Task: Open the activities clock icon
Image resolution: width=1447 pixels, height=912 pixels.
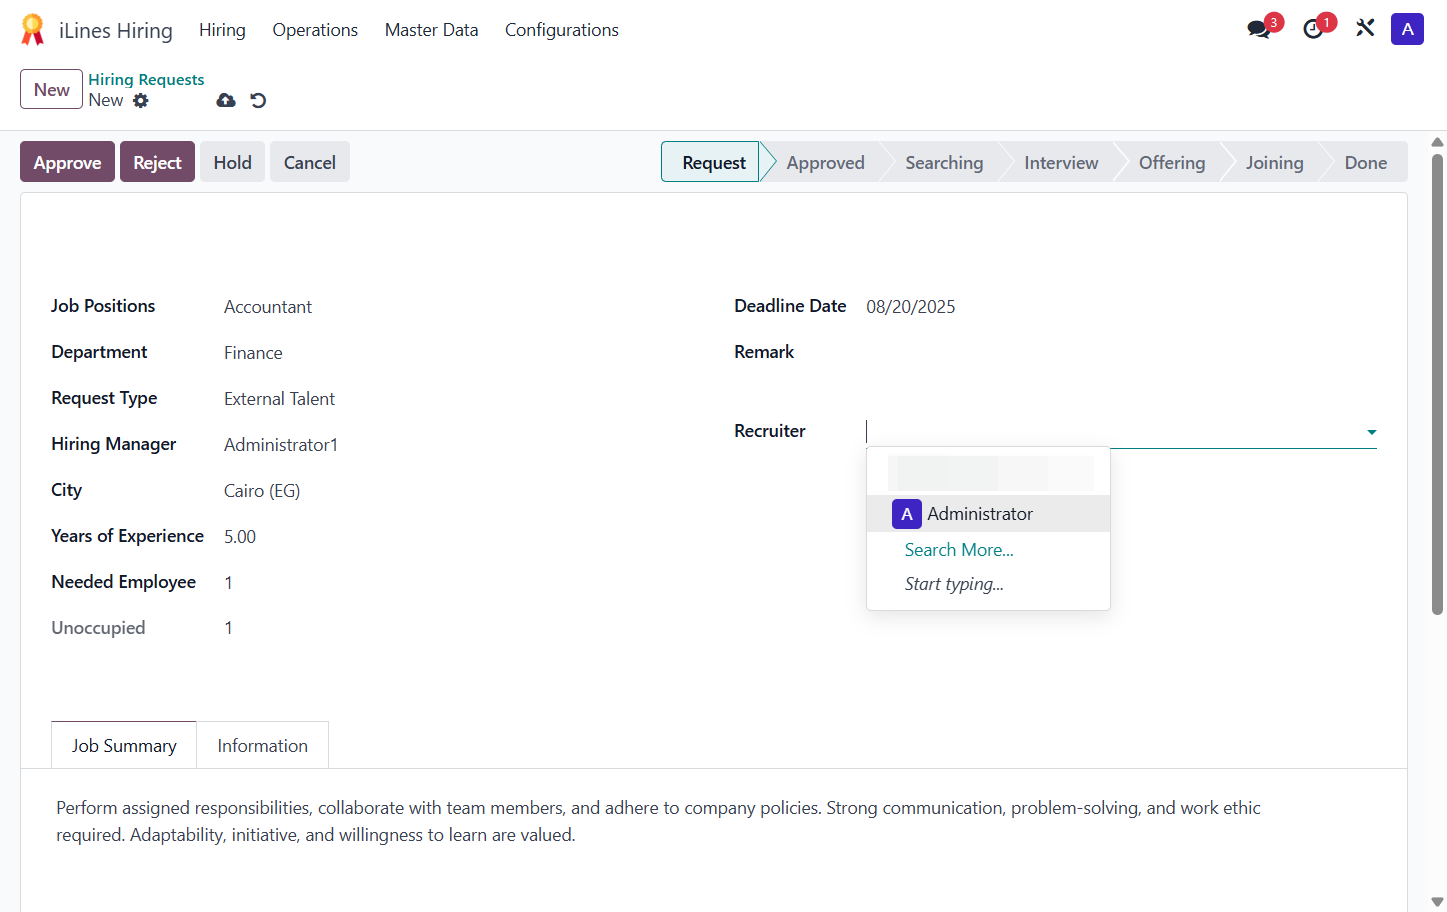Action: [1314, 29]
